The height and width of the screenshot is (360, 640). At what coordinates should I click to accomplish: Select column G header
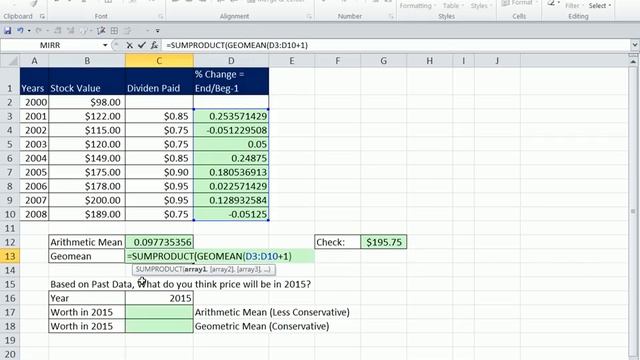pyautogui.click(x=384, y=61)
